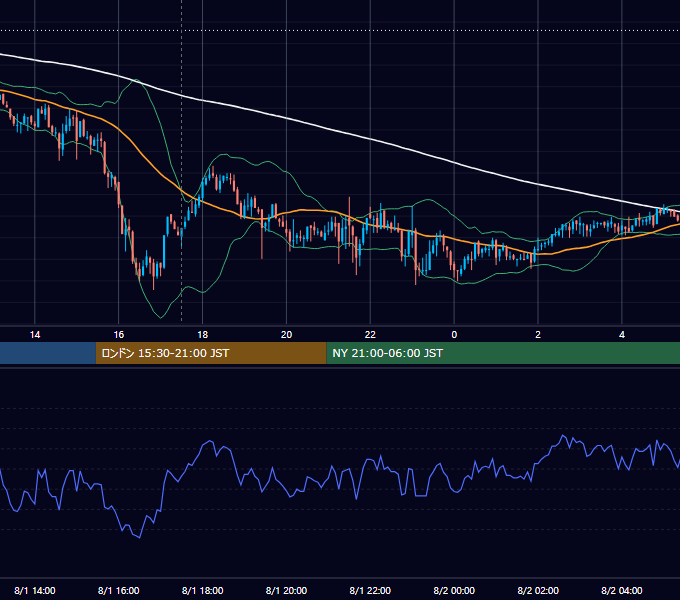The width and height of the screenshot is (680, 600).
Task: Click the 8/1 22:00 date label
Action: pyautogui.click(x=370, y=590)
